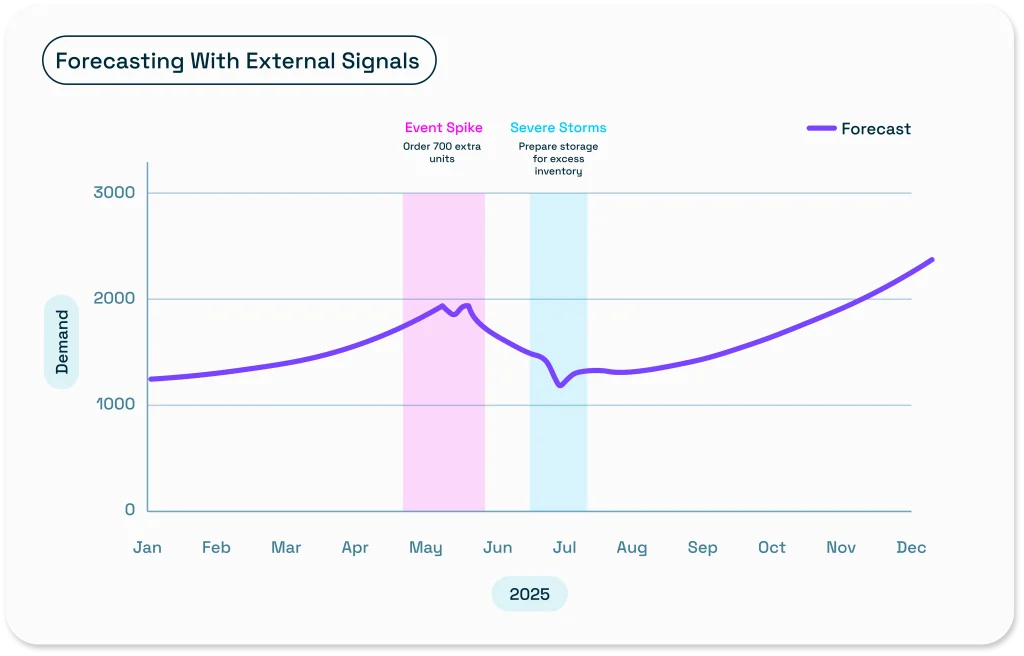
Task: Select the Dec month label
Action: tap(911, 547)
